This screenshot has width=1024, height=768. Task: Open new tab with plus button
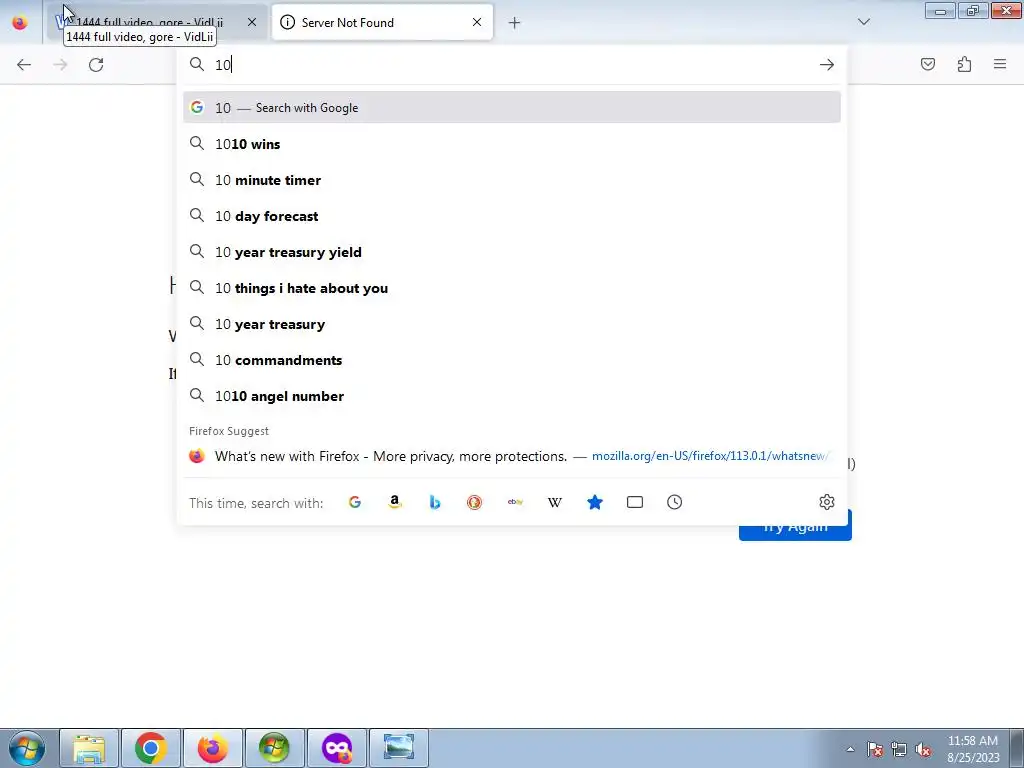point(515,23)
